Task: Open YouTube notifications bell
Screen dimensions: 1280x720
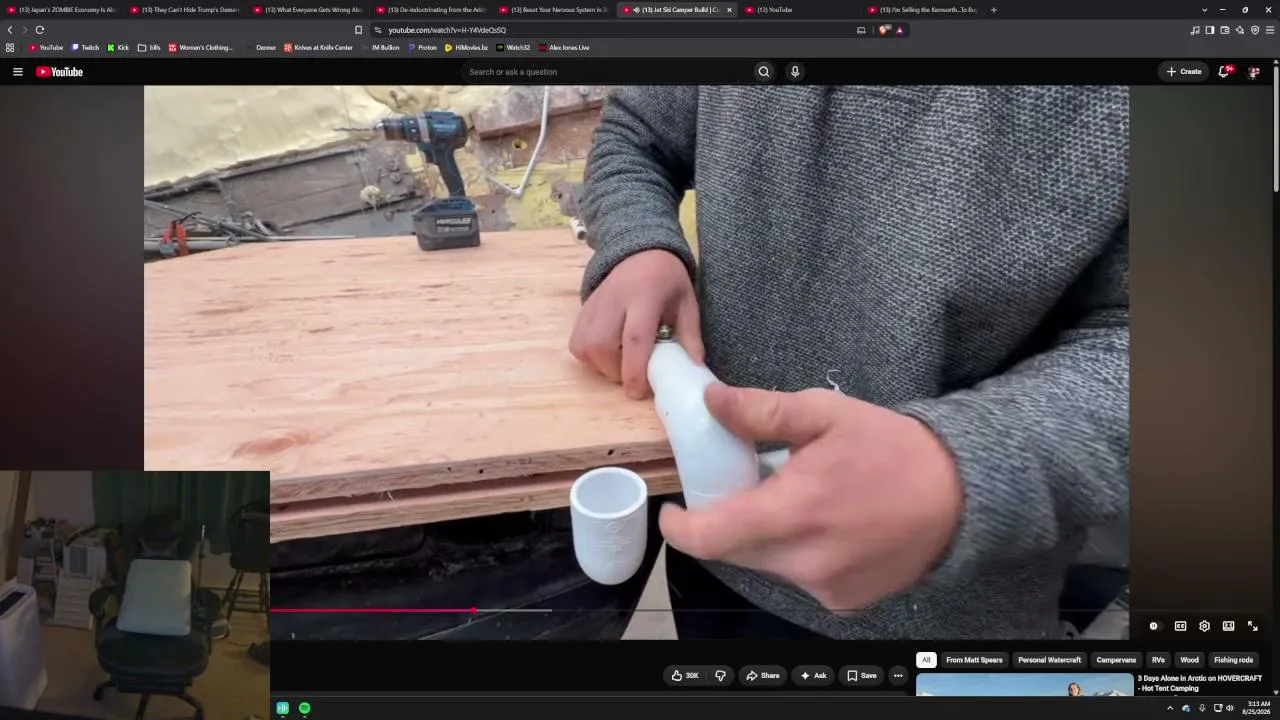Action: coord(1224,72)
